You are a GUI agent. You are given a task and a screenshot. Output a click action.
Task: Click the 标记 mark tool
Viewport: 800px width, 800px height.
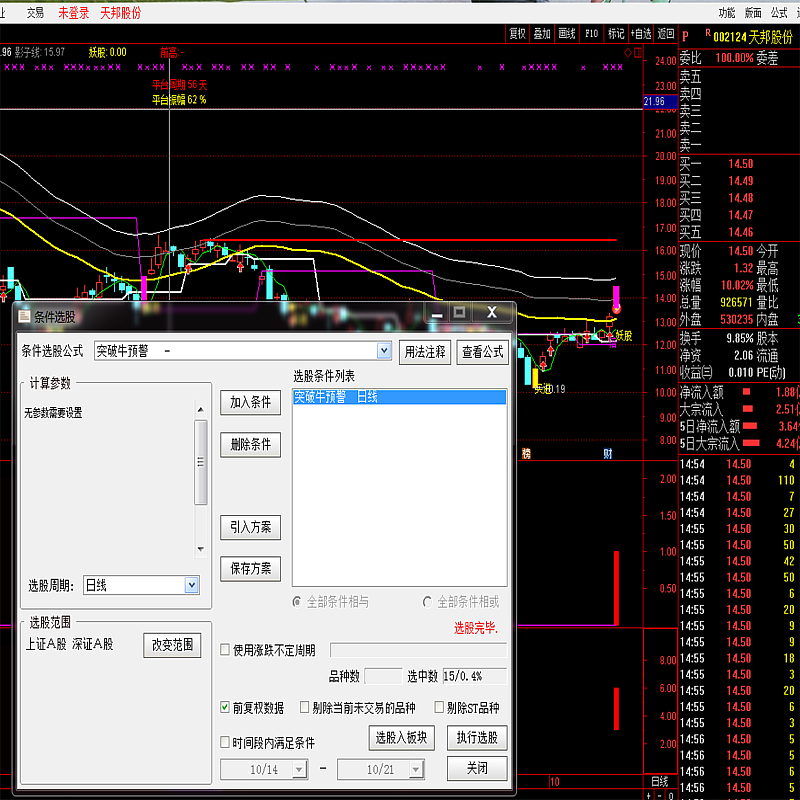pyautogui.click(x=616, y=33)
